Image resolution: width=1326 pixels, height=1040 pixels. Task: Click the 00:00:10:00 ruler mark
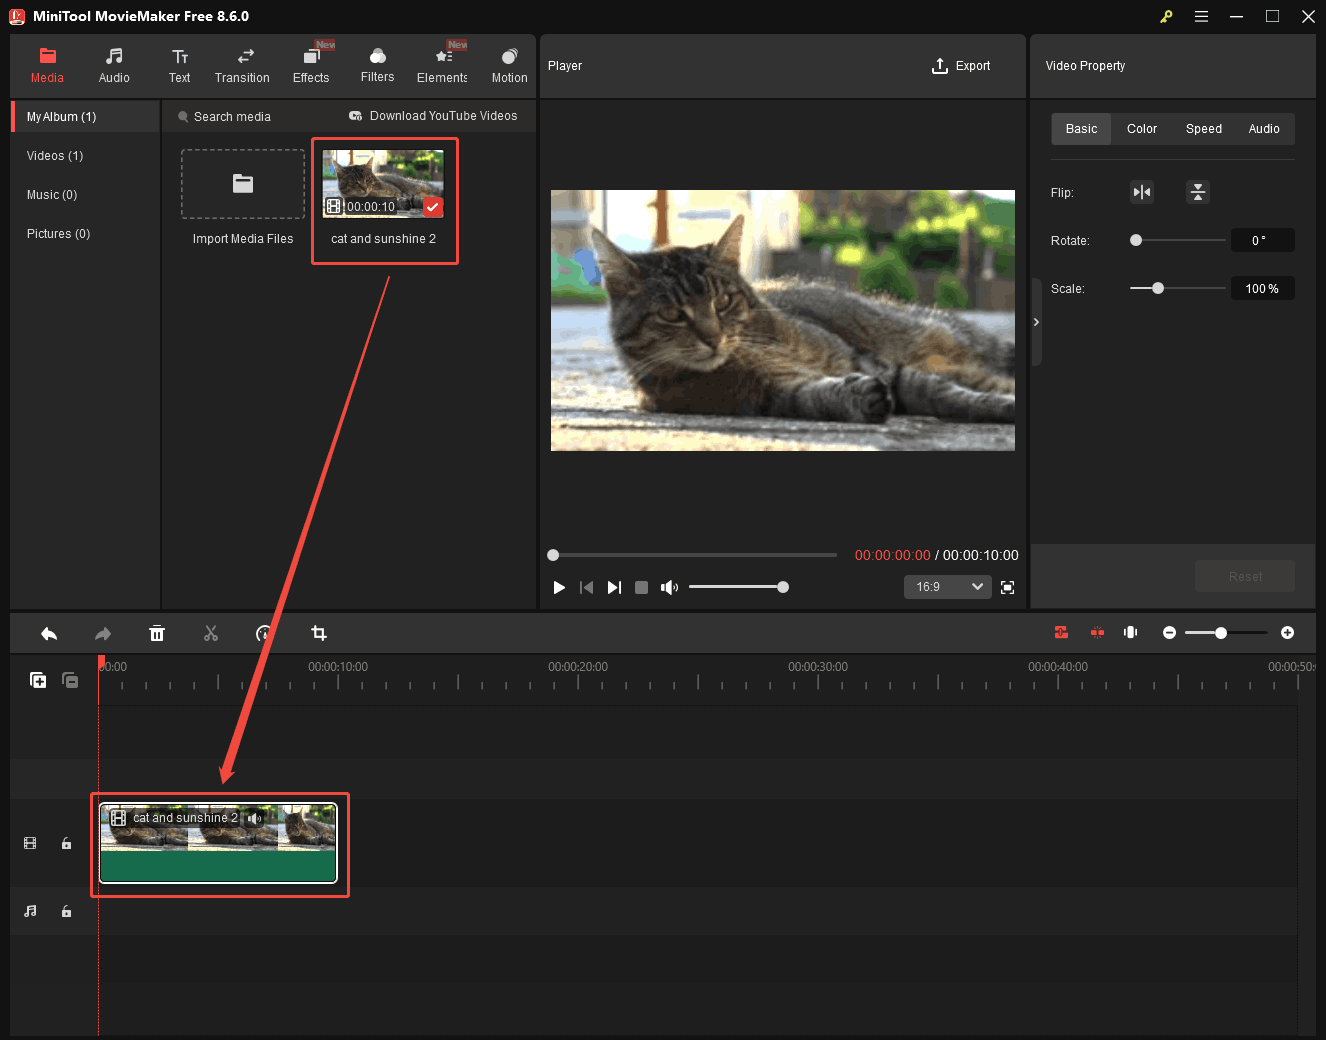[338, 667]
